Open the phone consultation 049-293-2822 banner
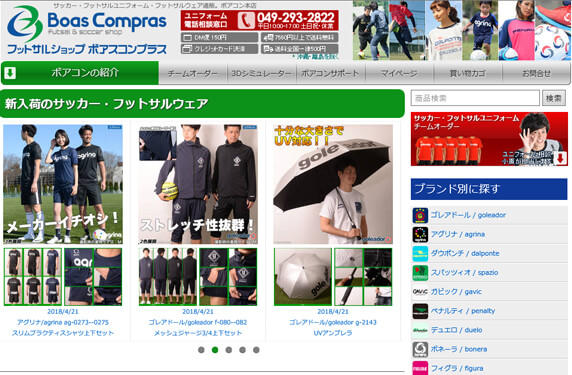 (x=260, y=20)
